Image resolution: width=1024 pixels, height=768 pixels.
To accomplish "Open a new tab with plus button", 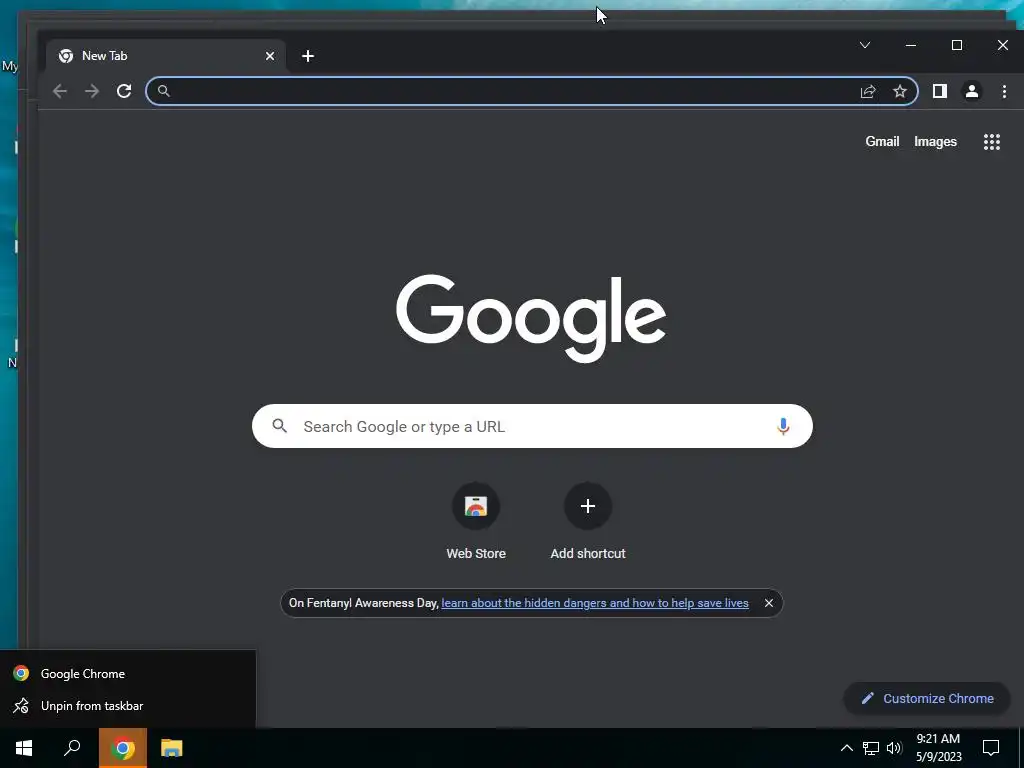I will click(x=308, y=56).
